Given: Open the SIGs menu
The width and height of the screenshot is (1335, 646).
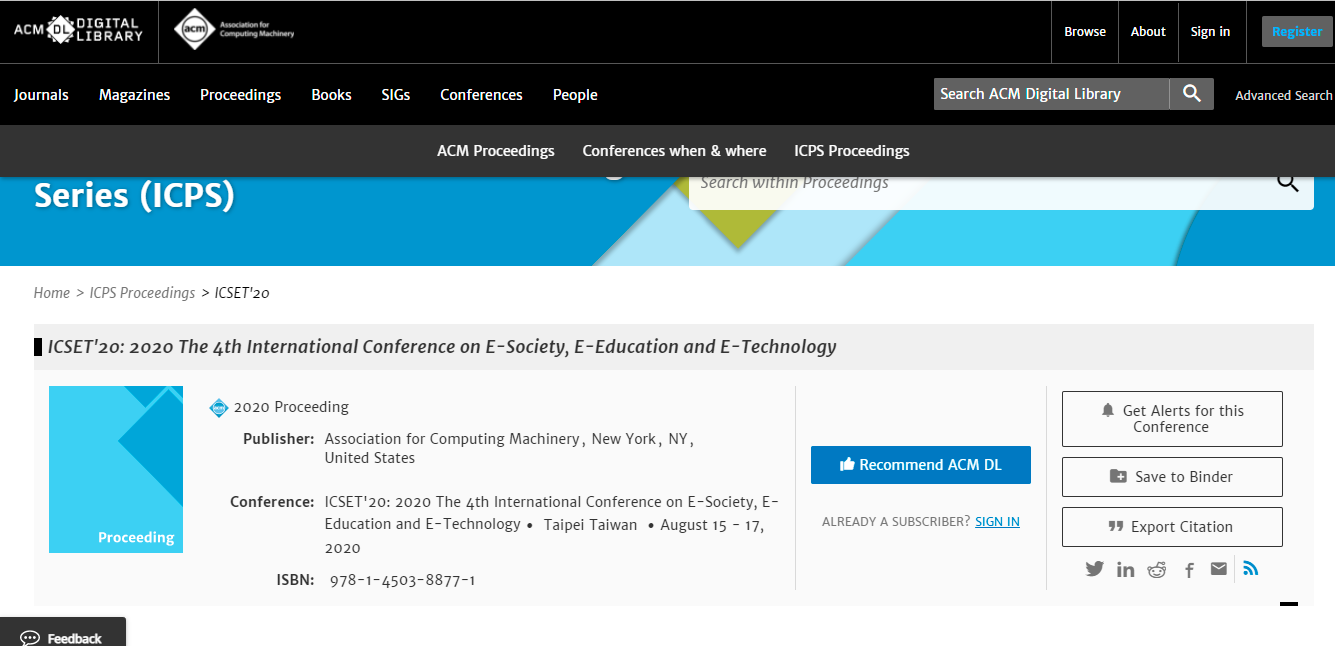Looking at the screenshot, I should point(396,95).
